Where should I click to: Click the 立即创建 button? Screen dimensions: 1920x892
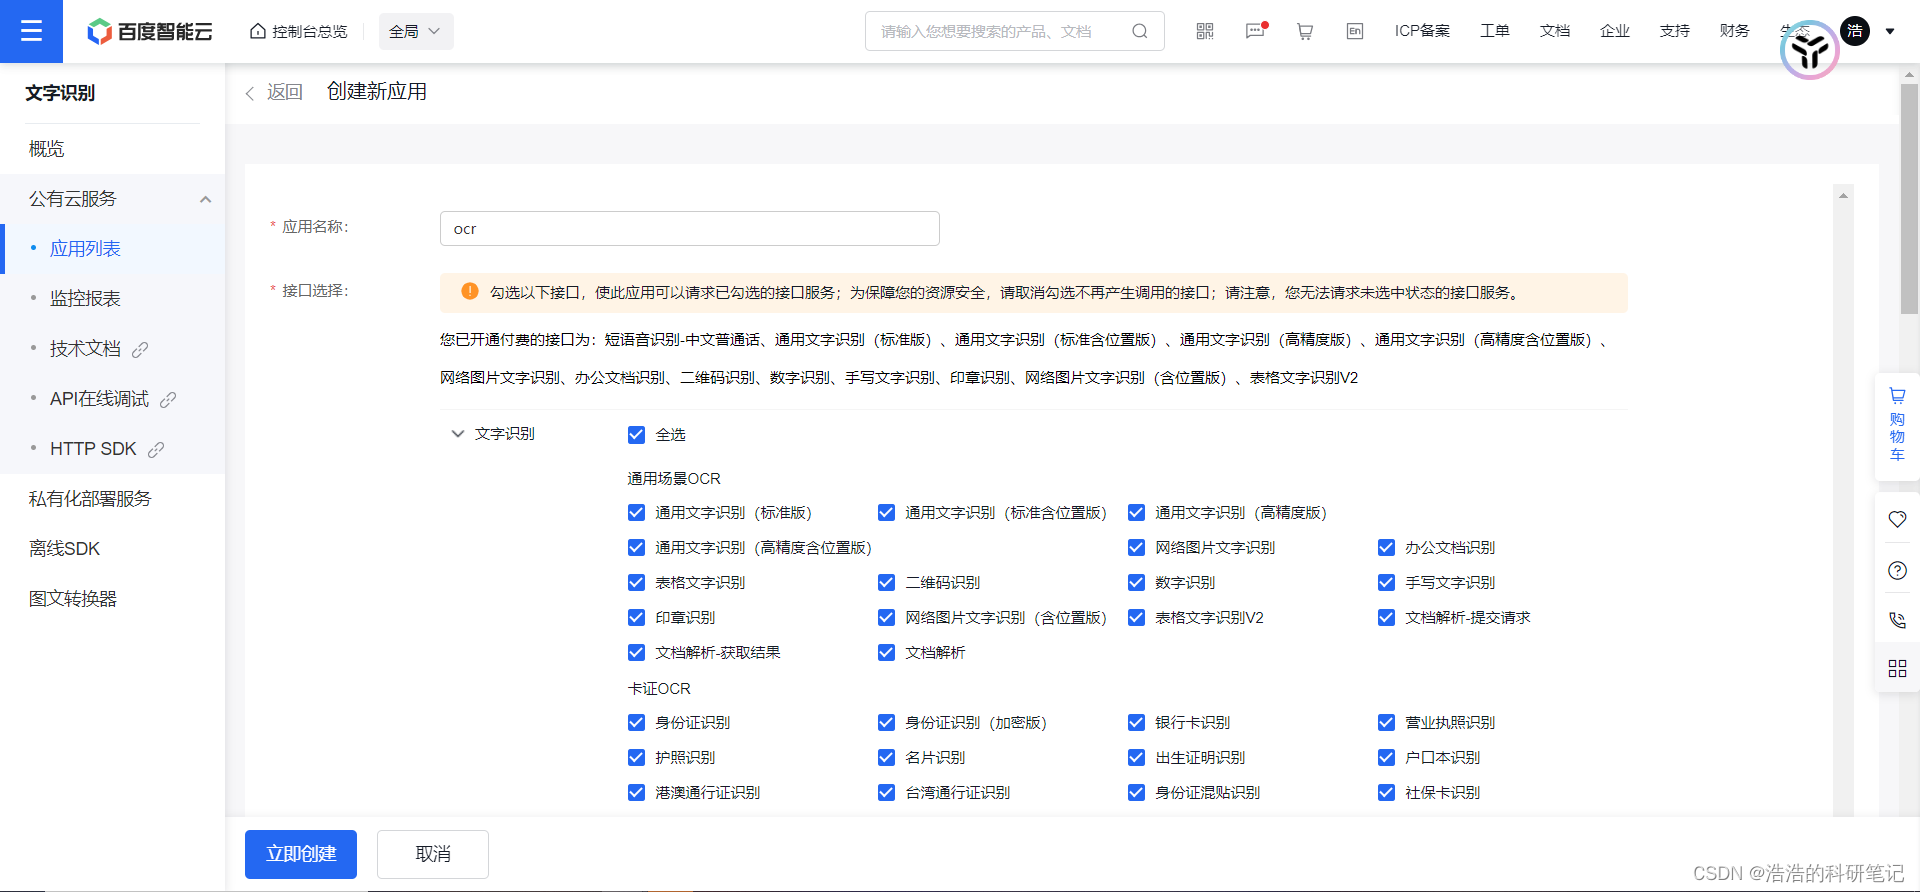(x=301, y=854)
